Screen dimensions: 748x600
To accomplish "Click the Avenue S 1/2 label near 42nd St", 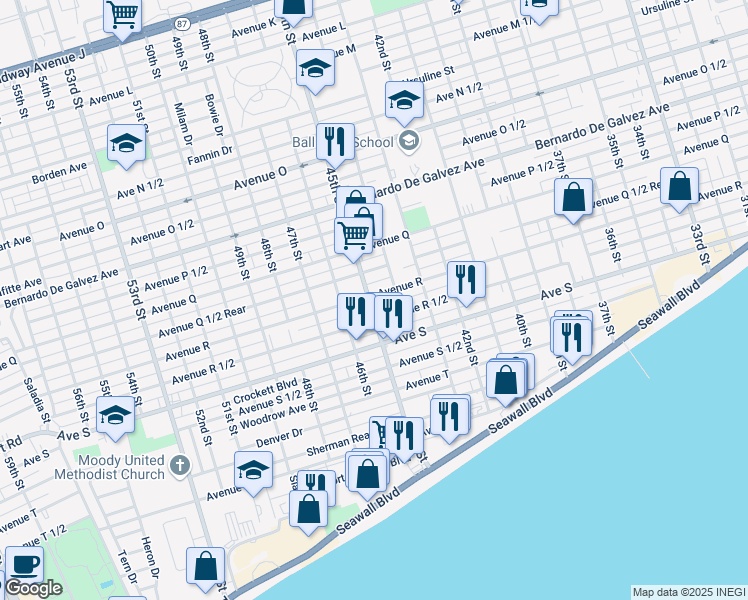I will [x=430, y=355].
